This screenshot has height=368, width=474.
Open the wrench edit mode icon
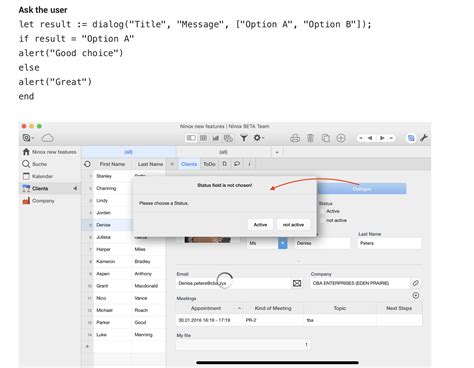click(x=424, y=138)
